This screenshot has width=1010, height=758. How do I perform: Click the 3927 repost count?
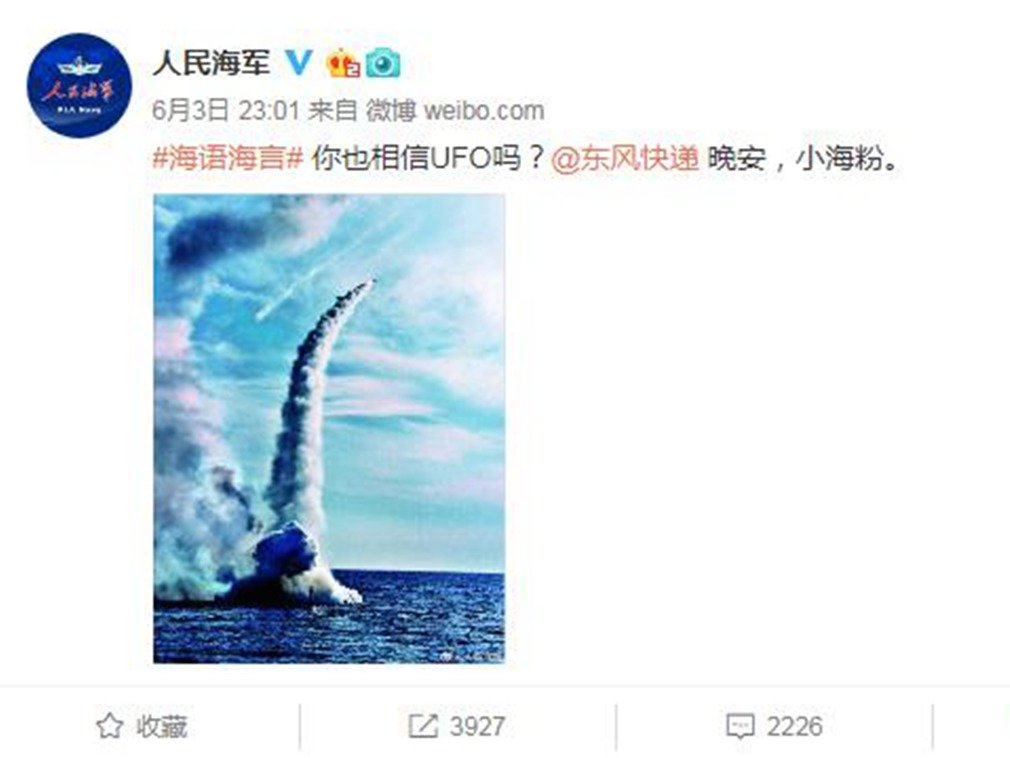click(x=477, y=726)
